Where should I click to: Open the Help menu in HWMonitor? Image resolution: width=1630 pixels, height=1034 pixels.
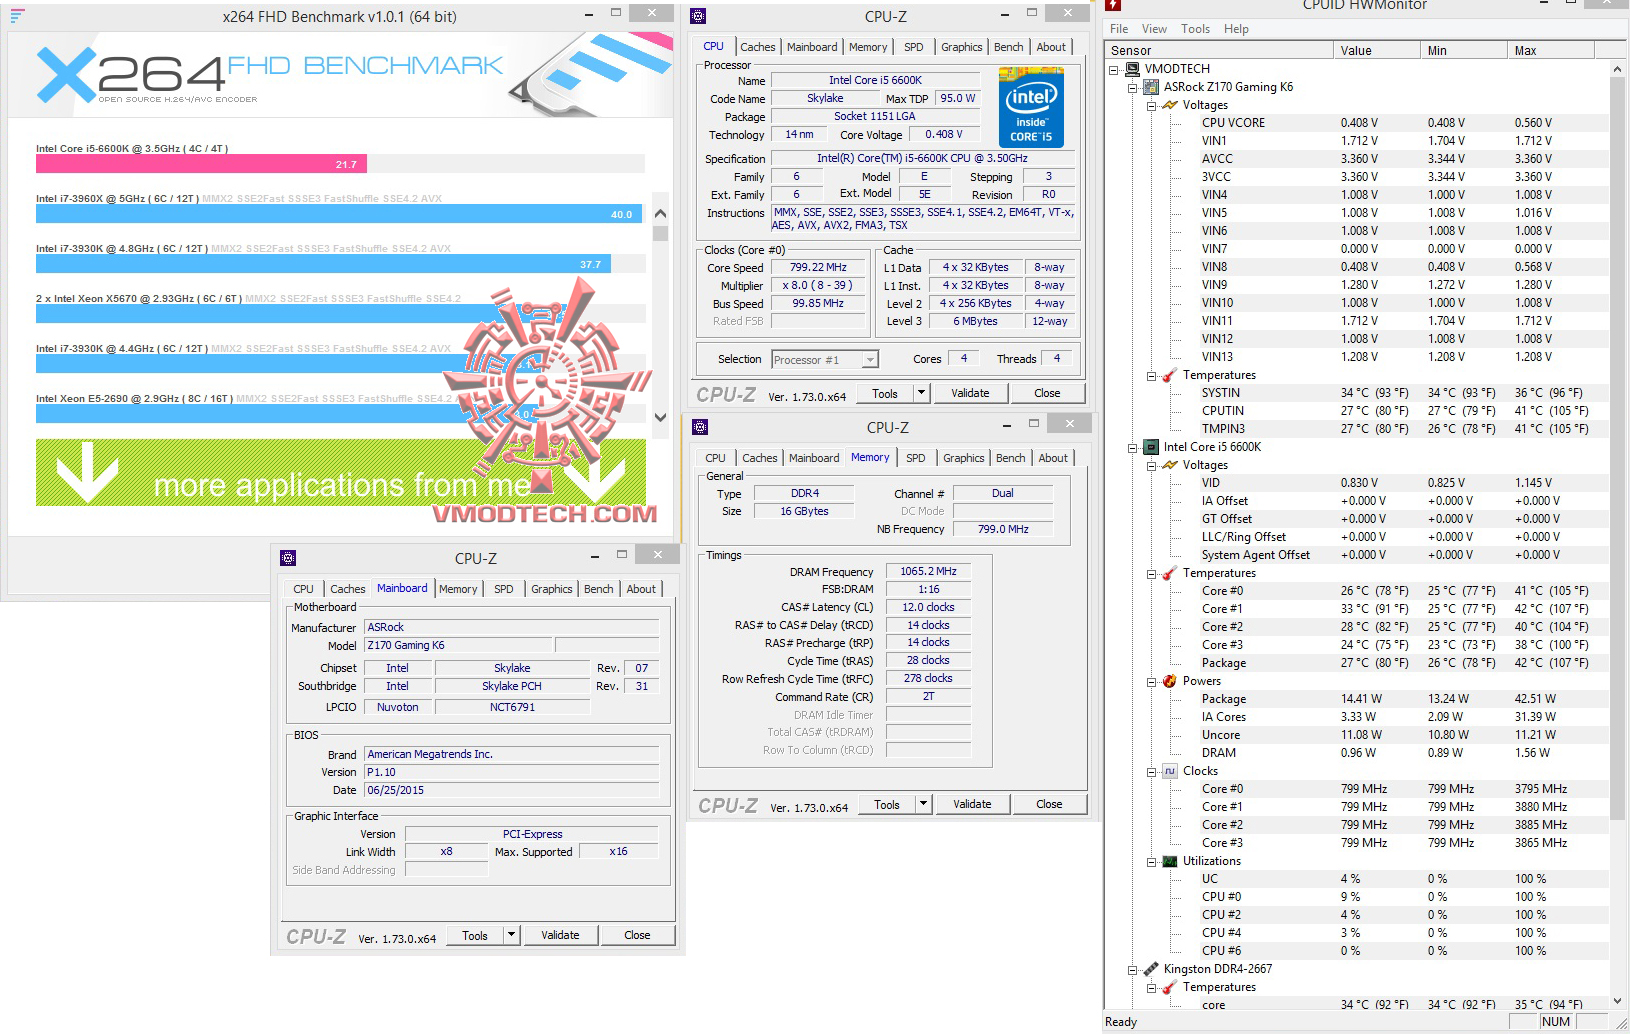click(1236, 29)
